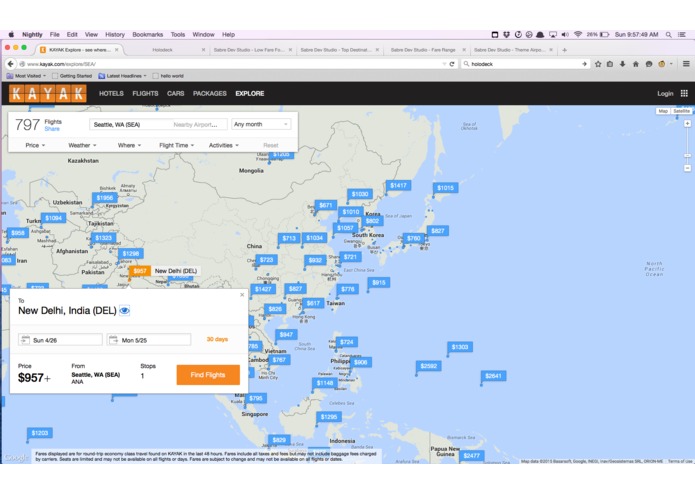Click the Spotlight search icon
The width and height of the screenshot is (695, 494).
[668, 35]
